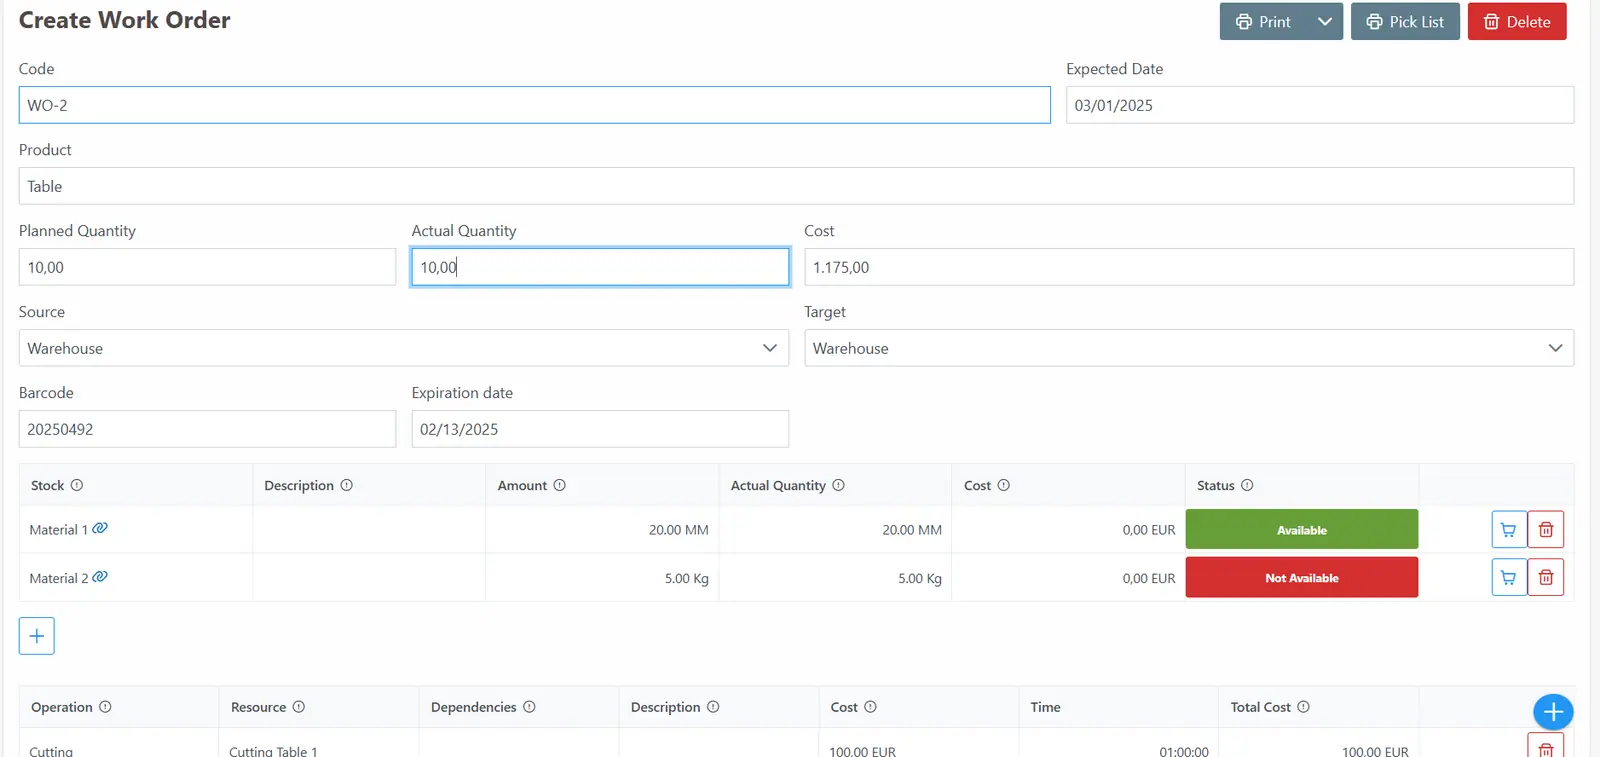Show info for the Amount column

[x=560, y=485]
